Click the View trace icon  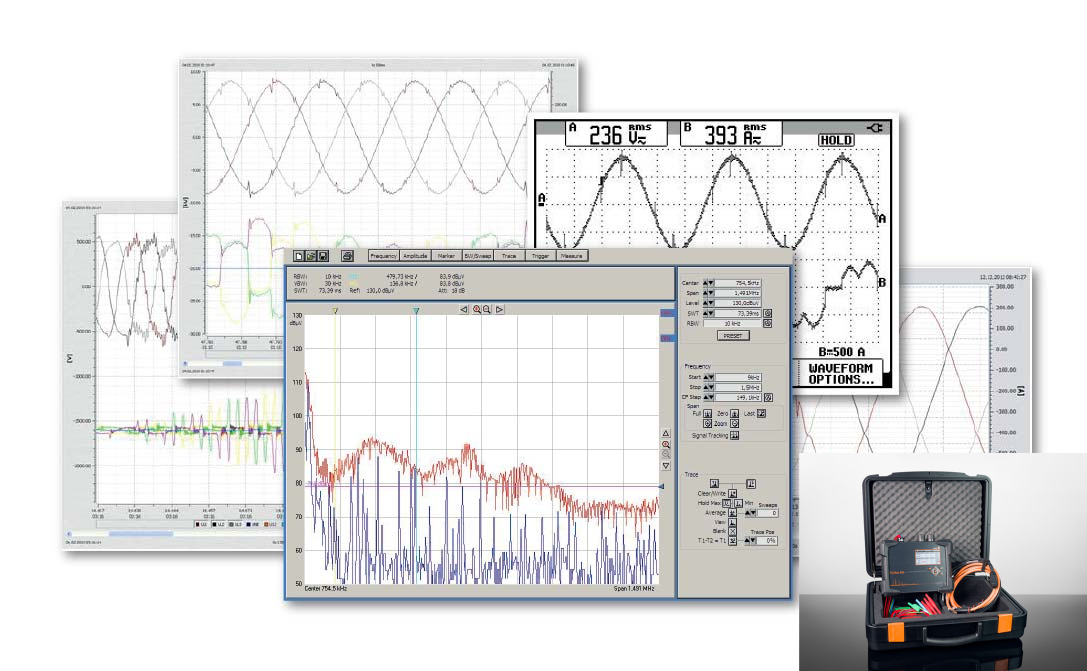[733, 522]
